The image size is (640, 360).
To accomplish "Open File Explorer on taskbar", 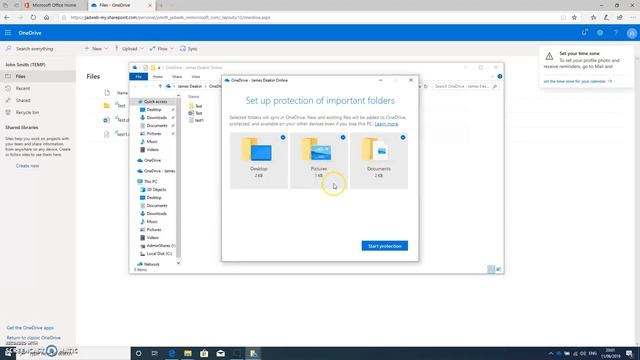I will click(188, 353).
